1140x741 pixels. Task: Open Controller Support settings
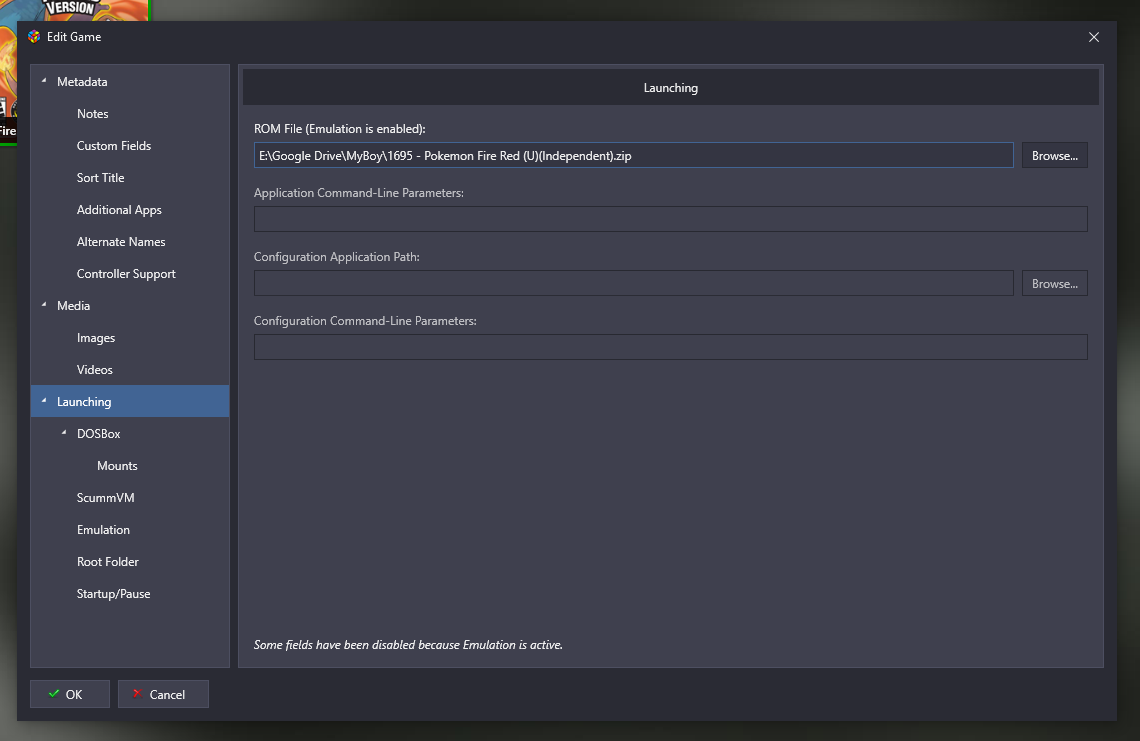tap(126, 274)
